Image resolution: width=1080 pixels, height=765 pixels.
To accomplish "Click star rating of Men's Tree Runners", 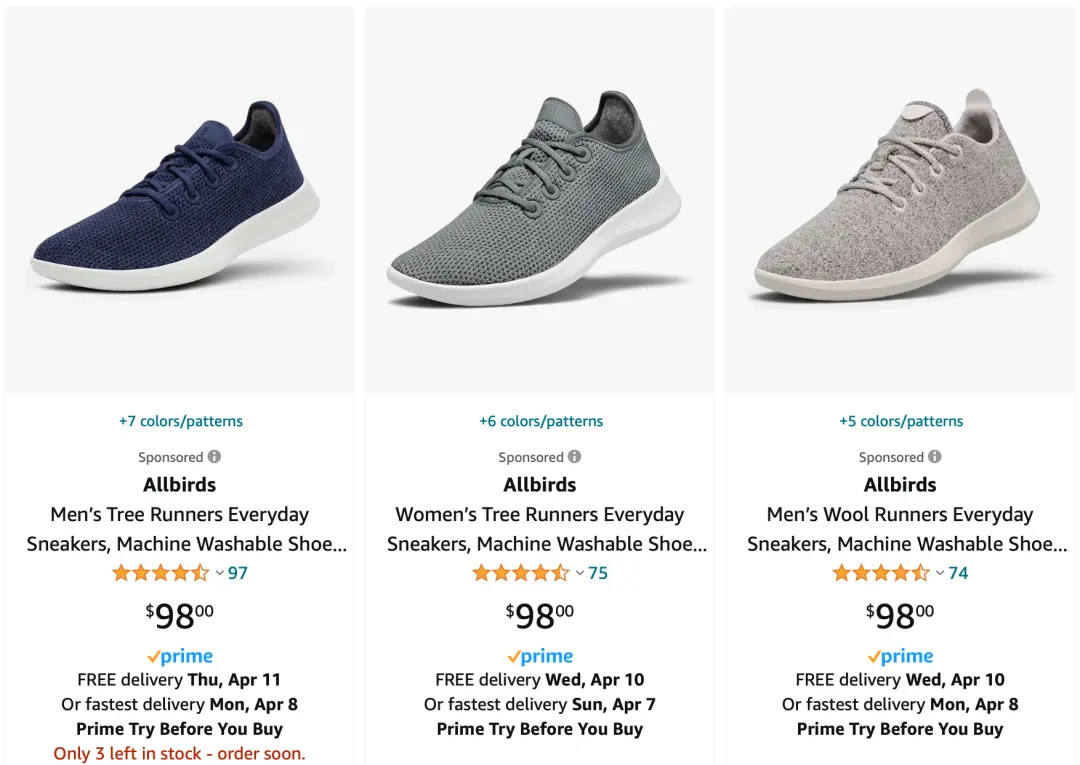I will pyautogui.click(x=160, y=573).
